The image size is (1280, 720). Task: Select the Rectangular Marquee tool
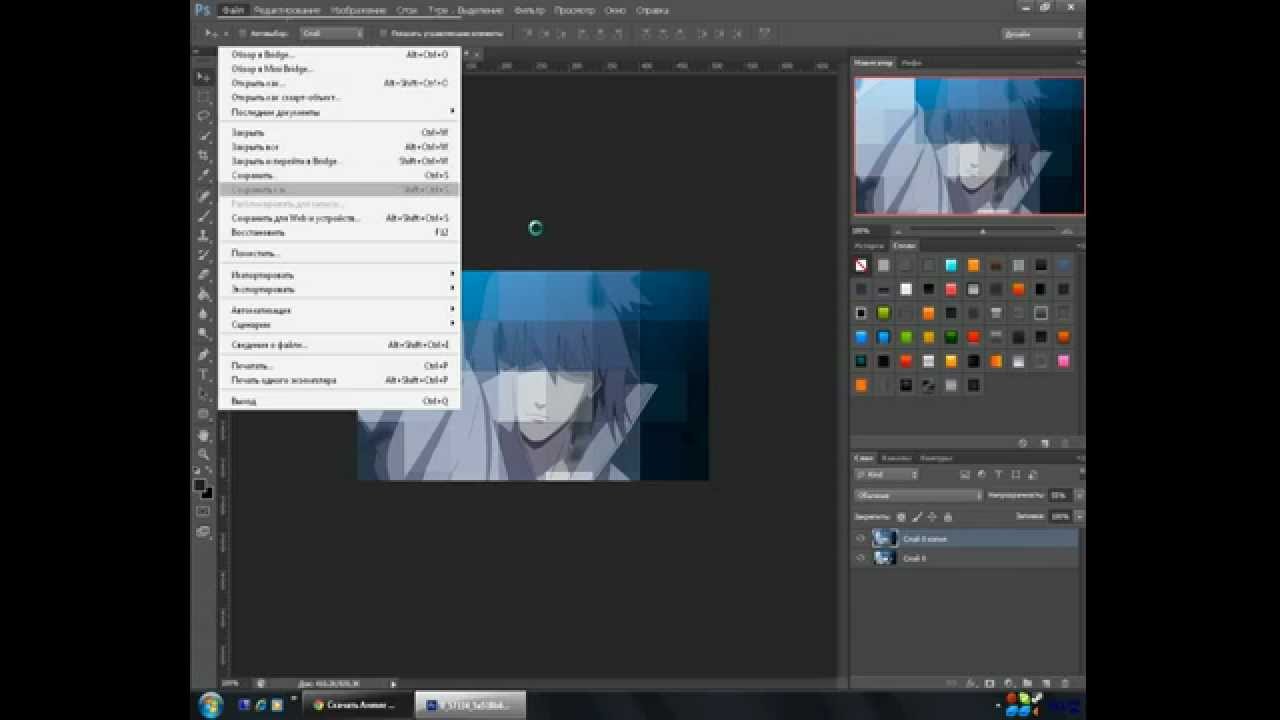(x=204, y=97)
